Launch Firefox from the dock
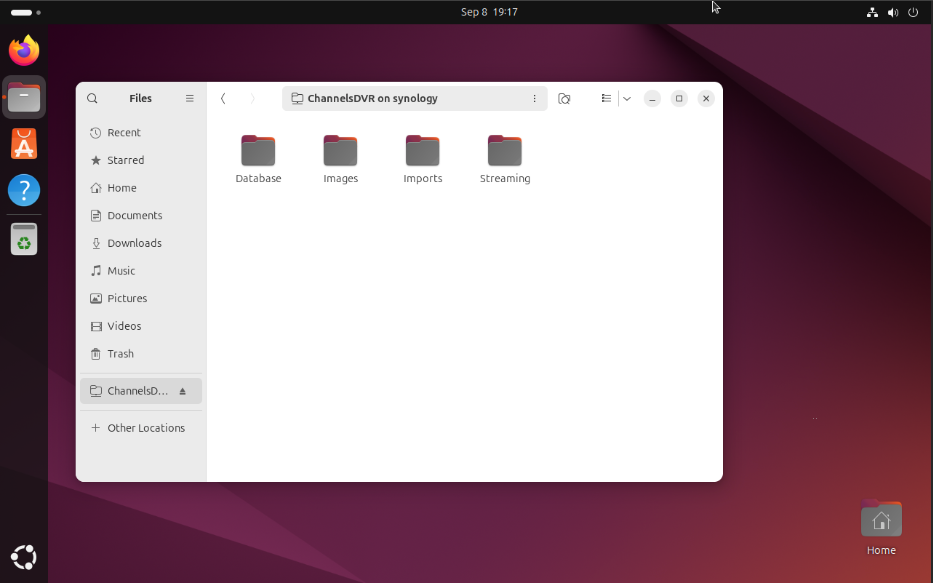Image resolution: width=933 pixels, height=583 pixels. (24, 51)
